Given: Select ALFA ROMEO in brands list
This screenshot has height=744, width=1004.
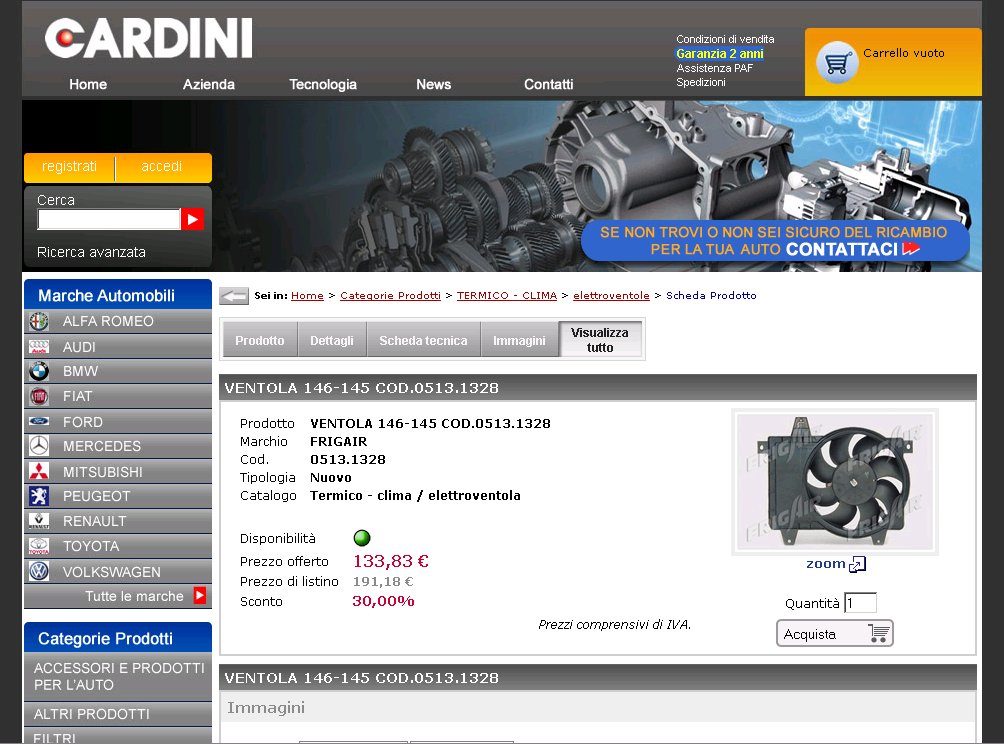Looking at the screenshot, I should click(118, 321).
